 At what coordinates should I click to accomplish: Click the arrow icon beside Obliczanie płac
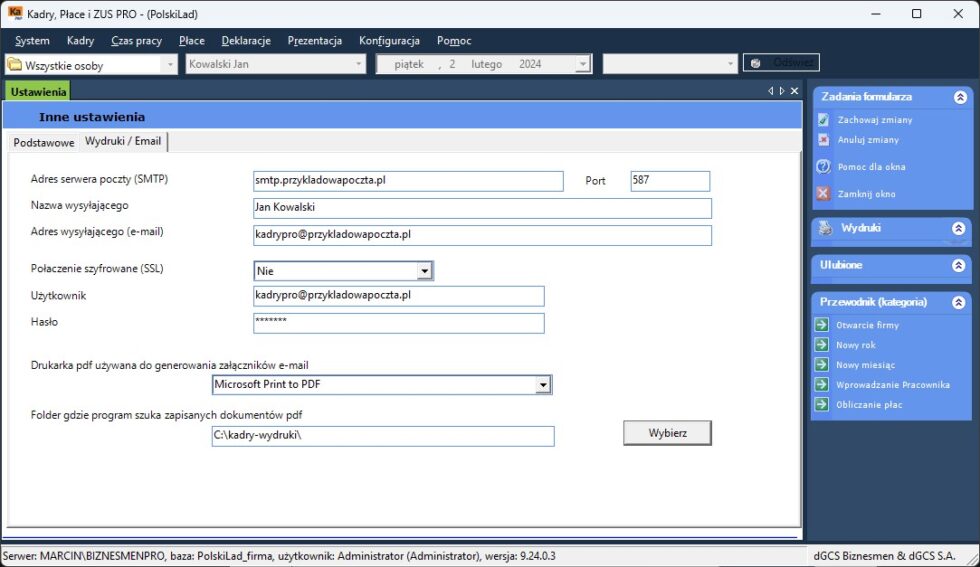(x=821, y=404)
